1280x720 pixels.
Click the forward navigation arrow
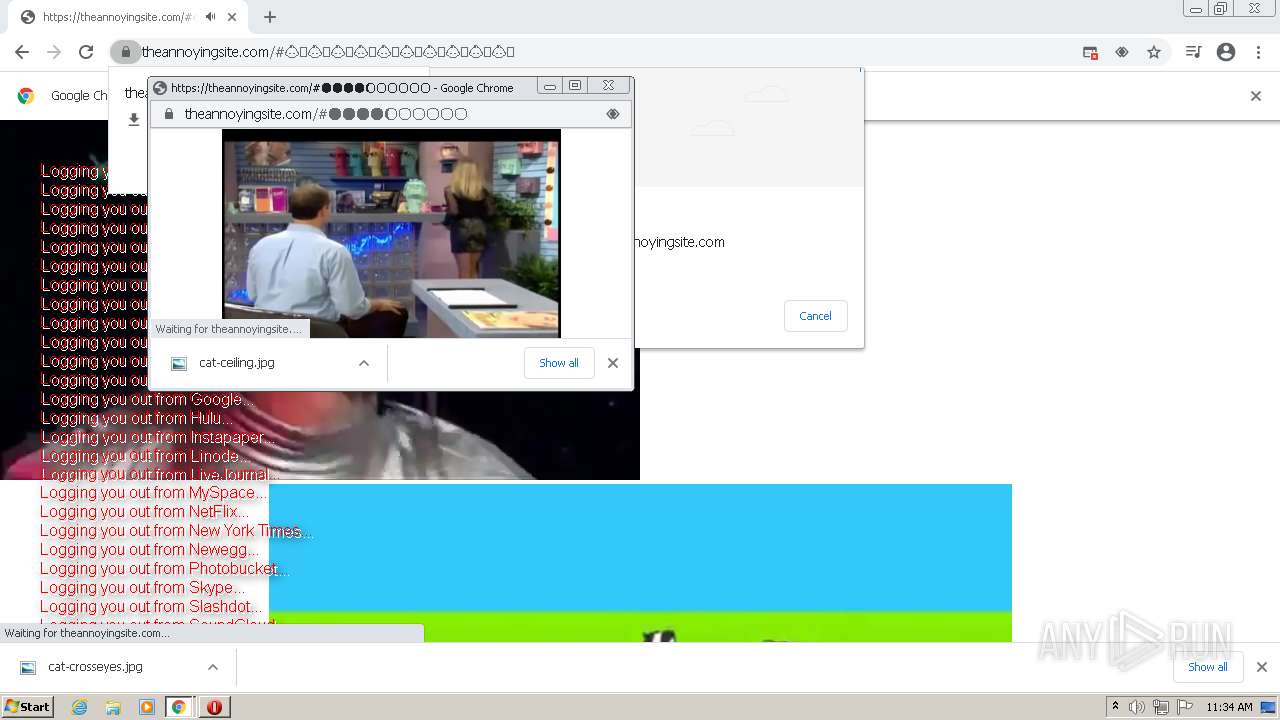pos(54,52)
